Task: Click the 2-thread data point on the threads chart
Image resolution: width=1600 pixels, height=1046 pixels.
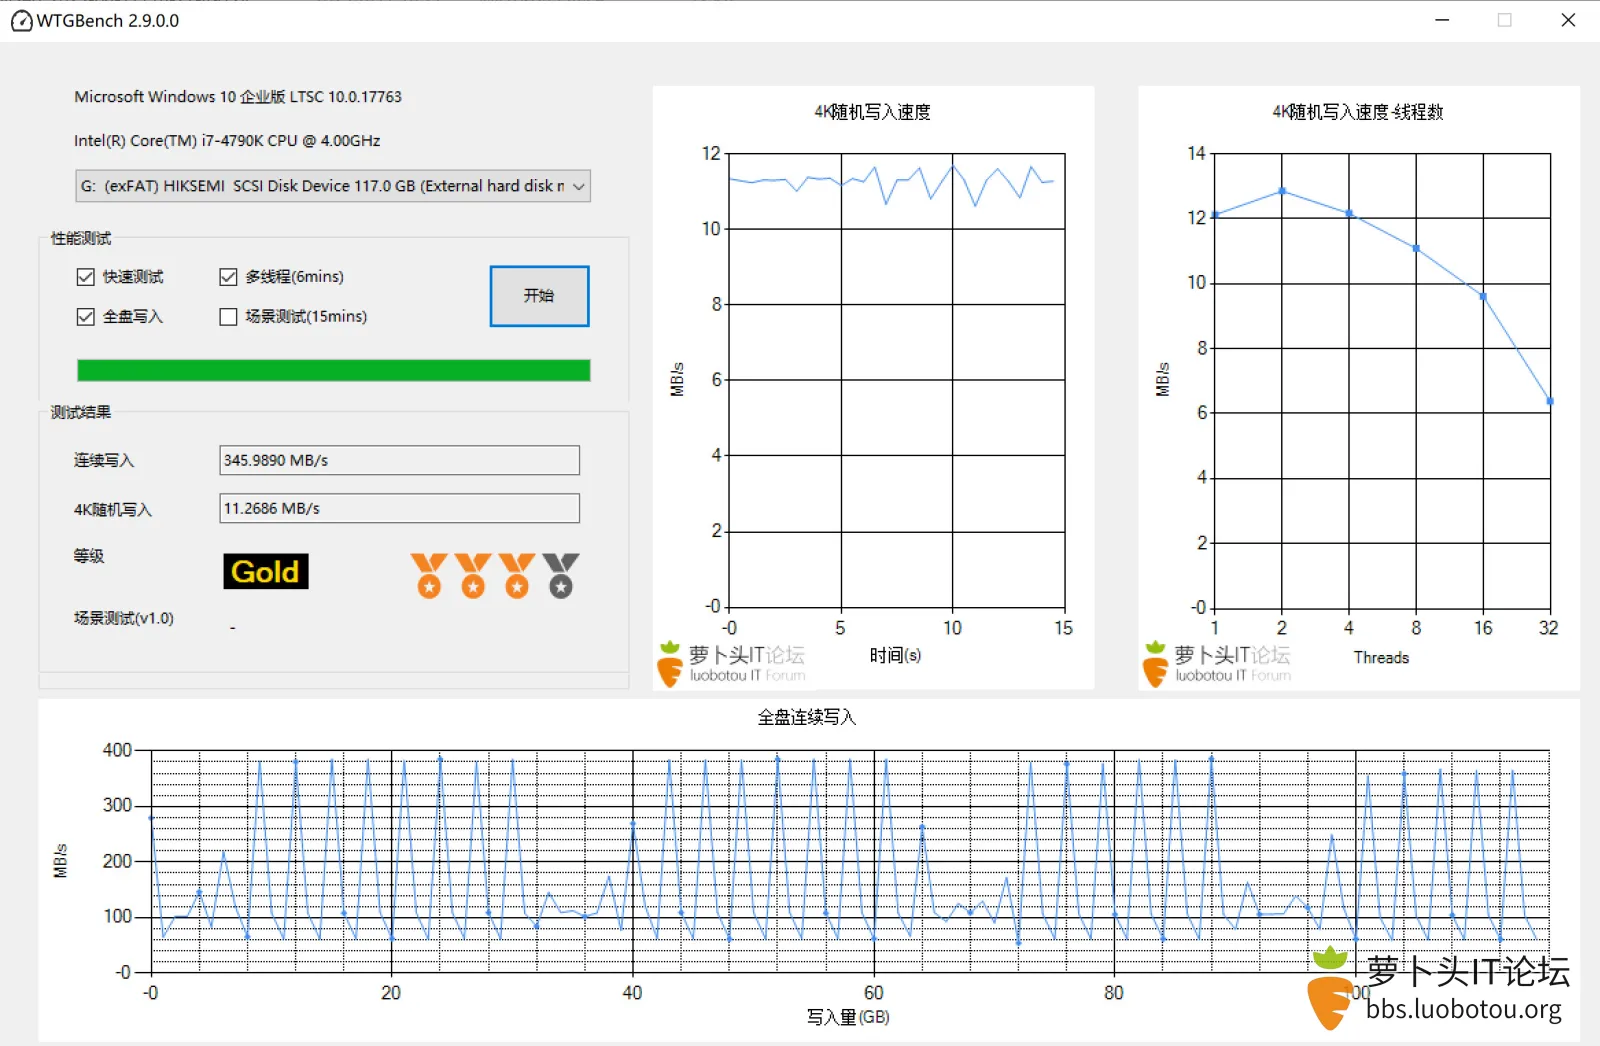Action: (1282, 191)
